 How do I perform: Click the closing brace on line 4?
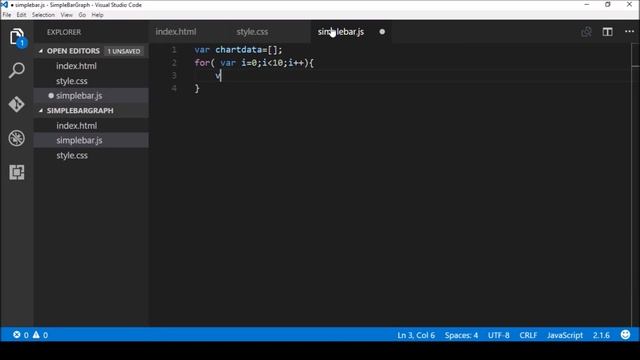click(x=197, y=88)
